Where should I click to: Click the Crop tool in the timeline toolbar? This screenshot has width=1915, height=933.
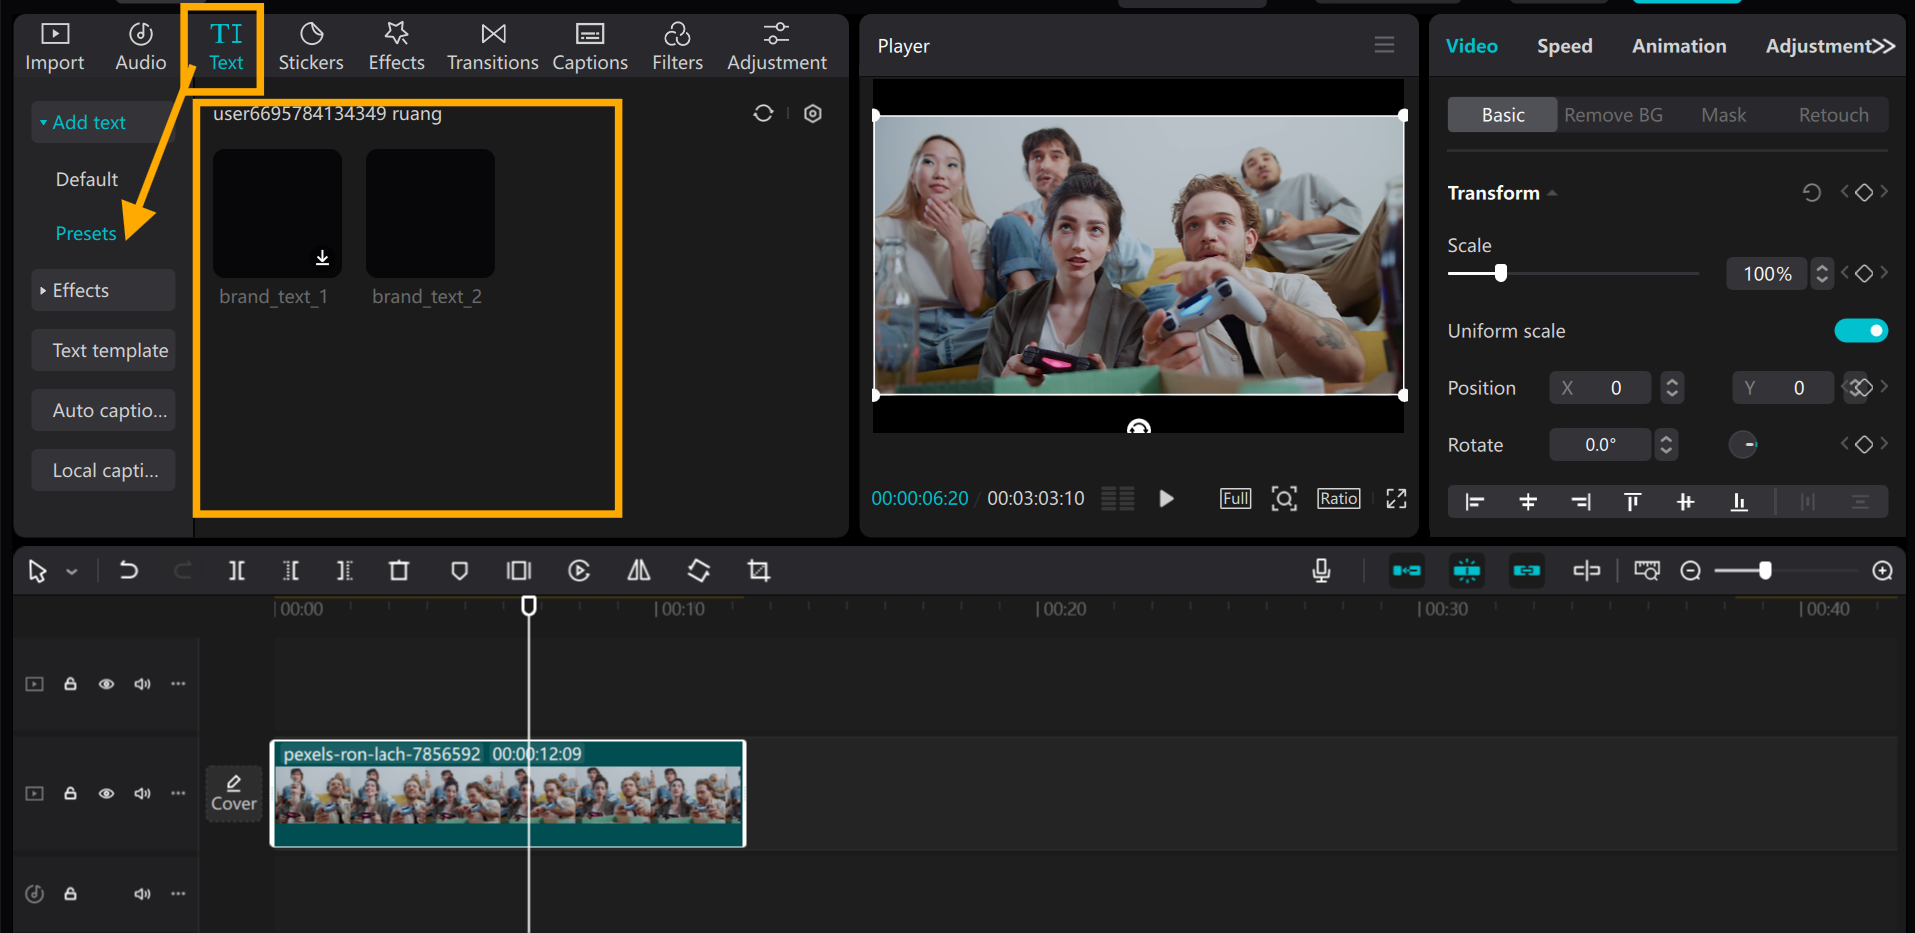[758, 570]
